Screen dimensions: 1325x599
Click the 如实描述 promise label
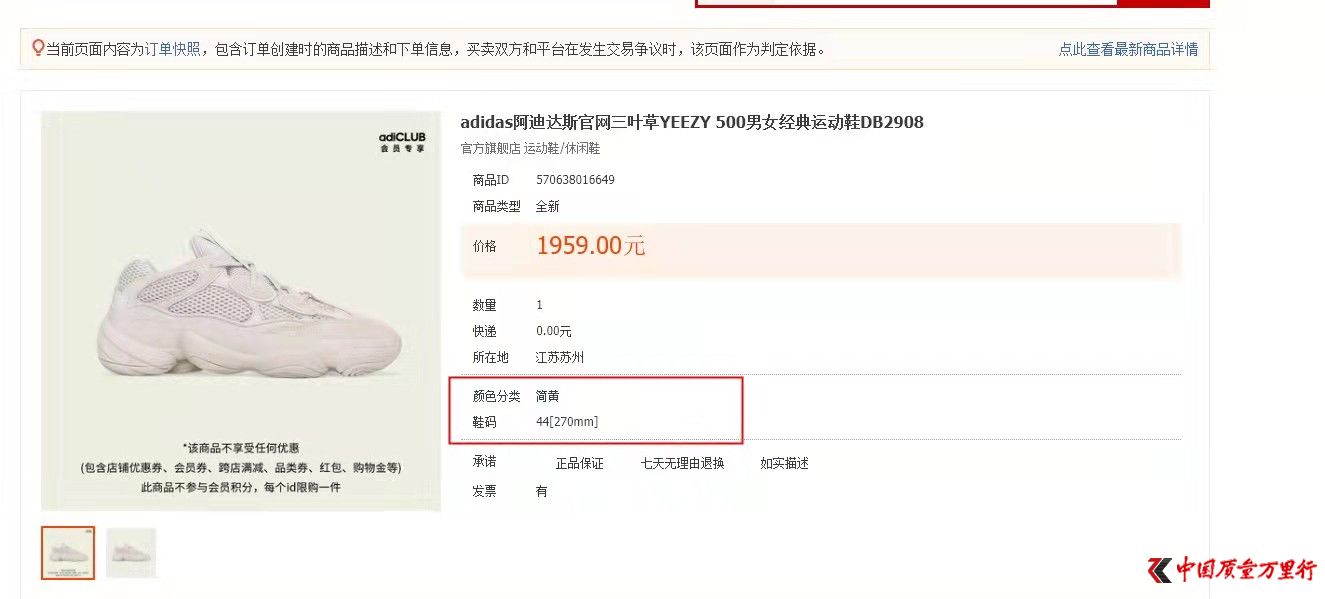coord(784,464)
